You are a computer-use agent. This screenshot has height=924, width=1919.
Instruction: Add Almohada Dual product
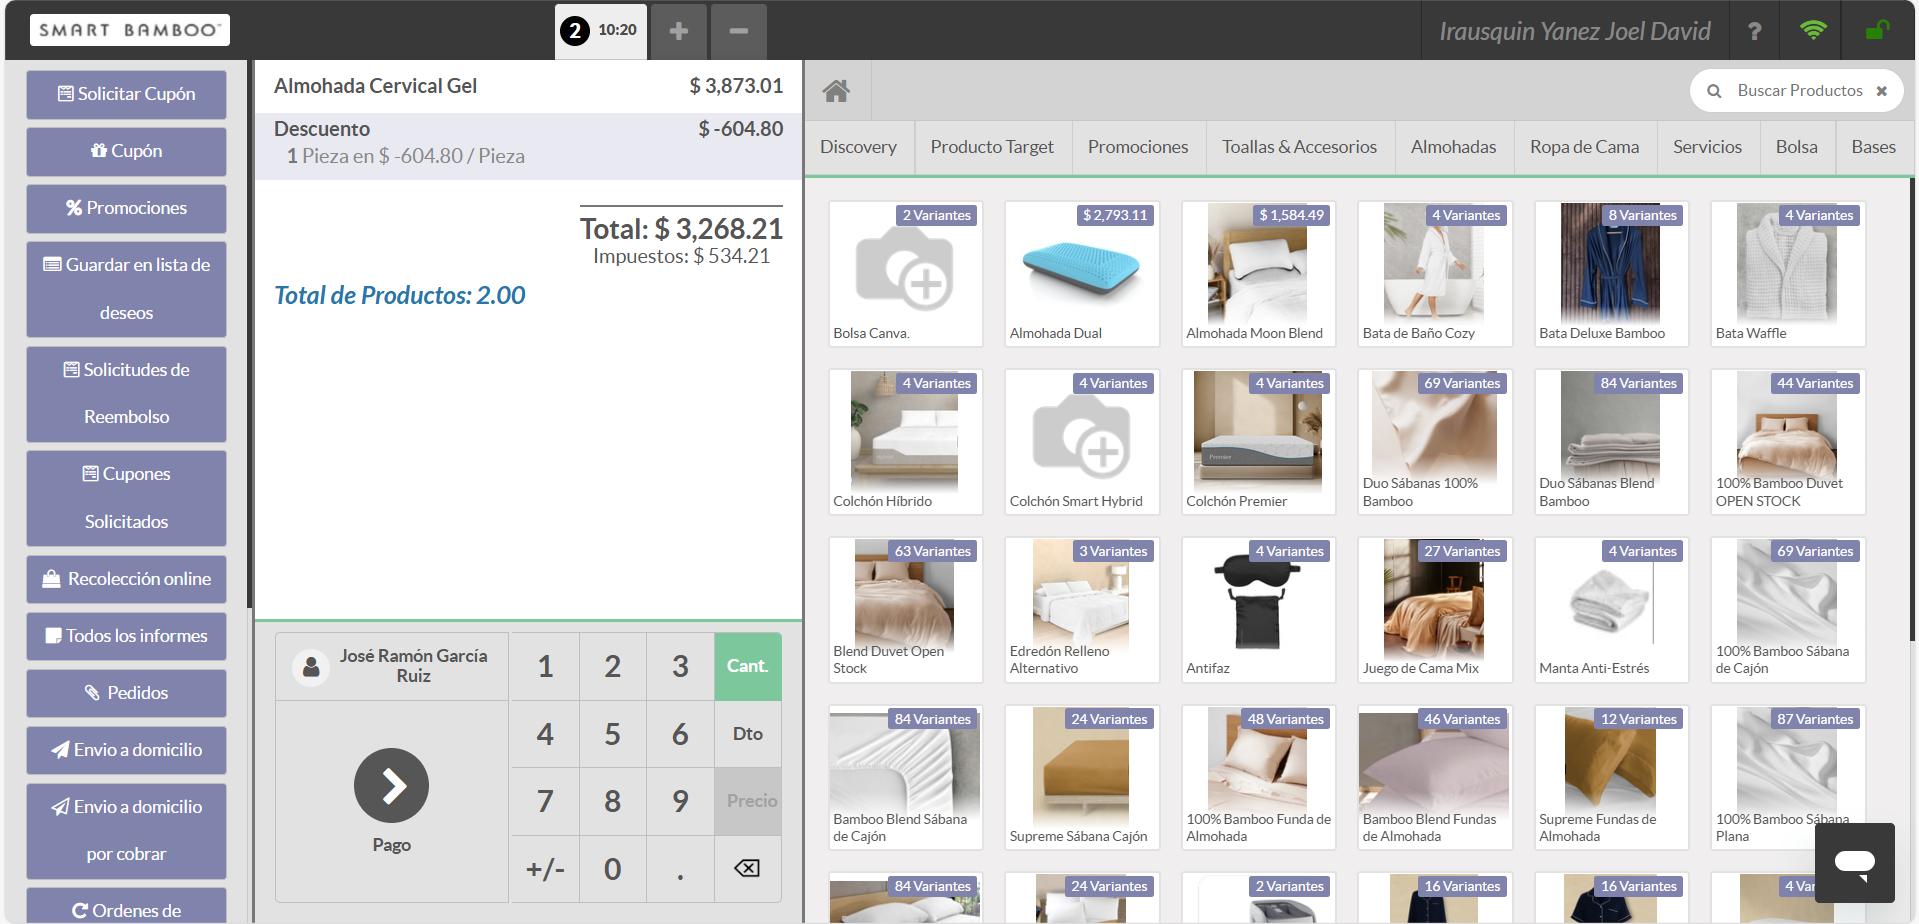click(1081, 274)
